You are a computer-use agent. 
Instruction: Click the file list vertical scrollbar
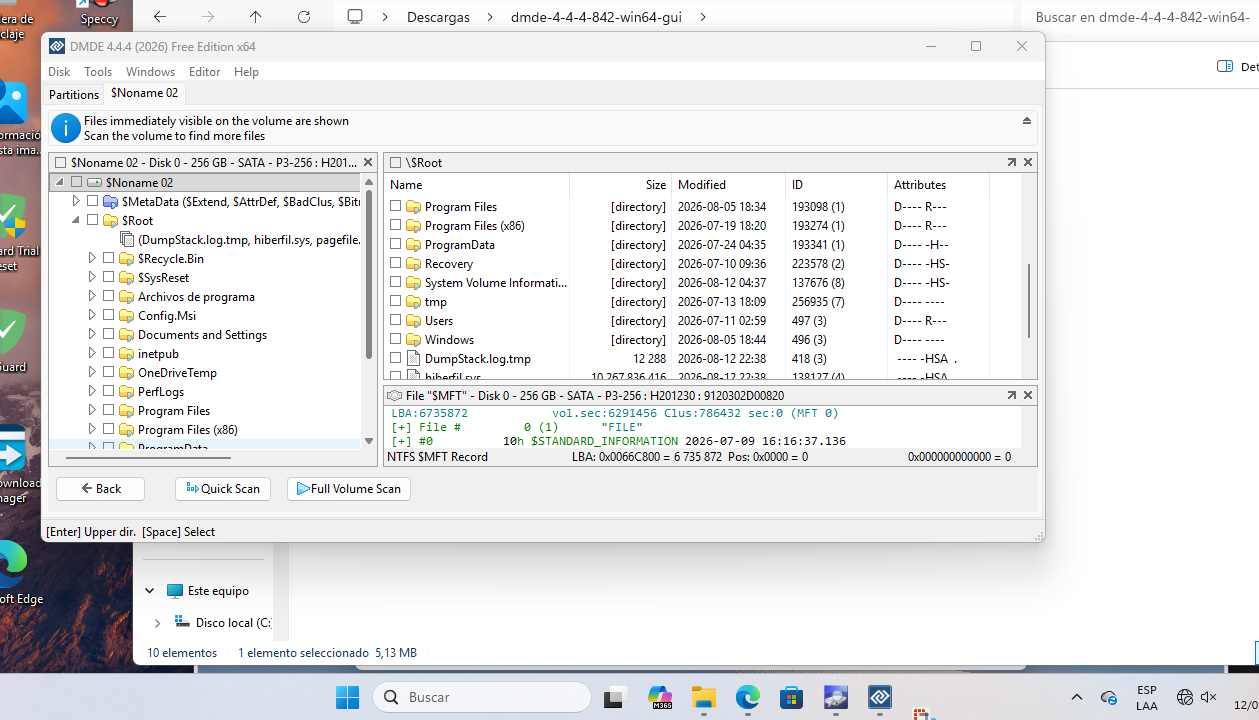coord(1029,301)
